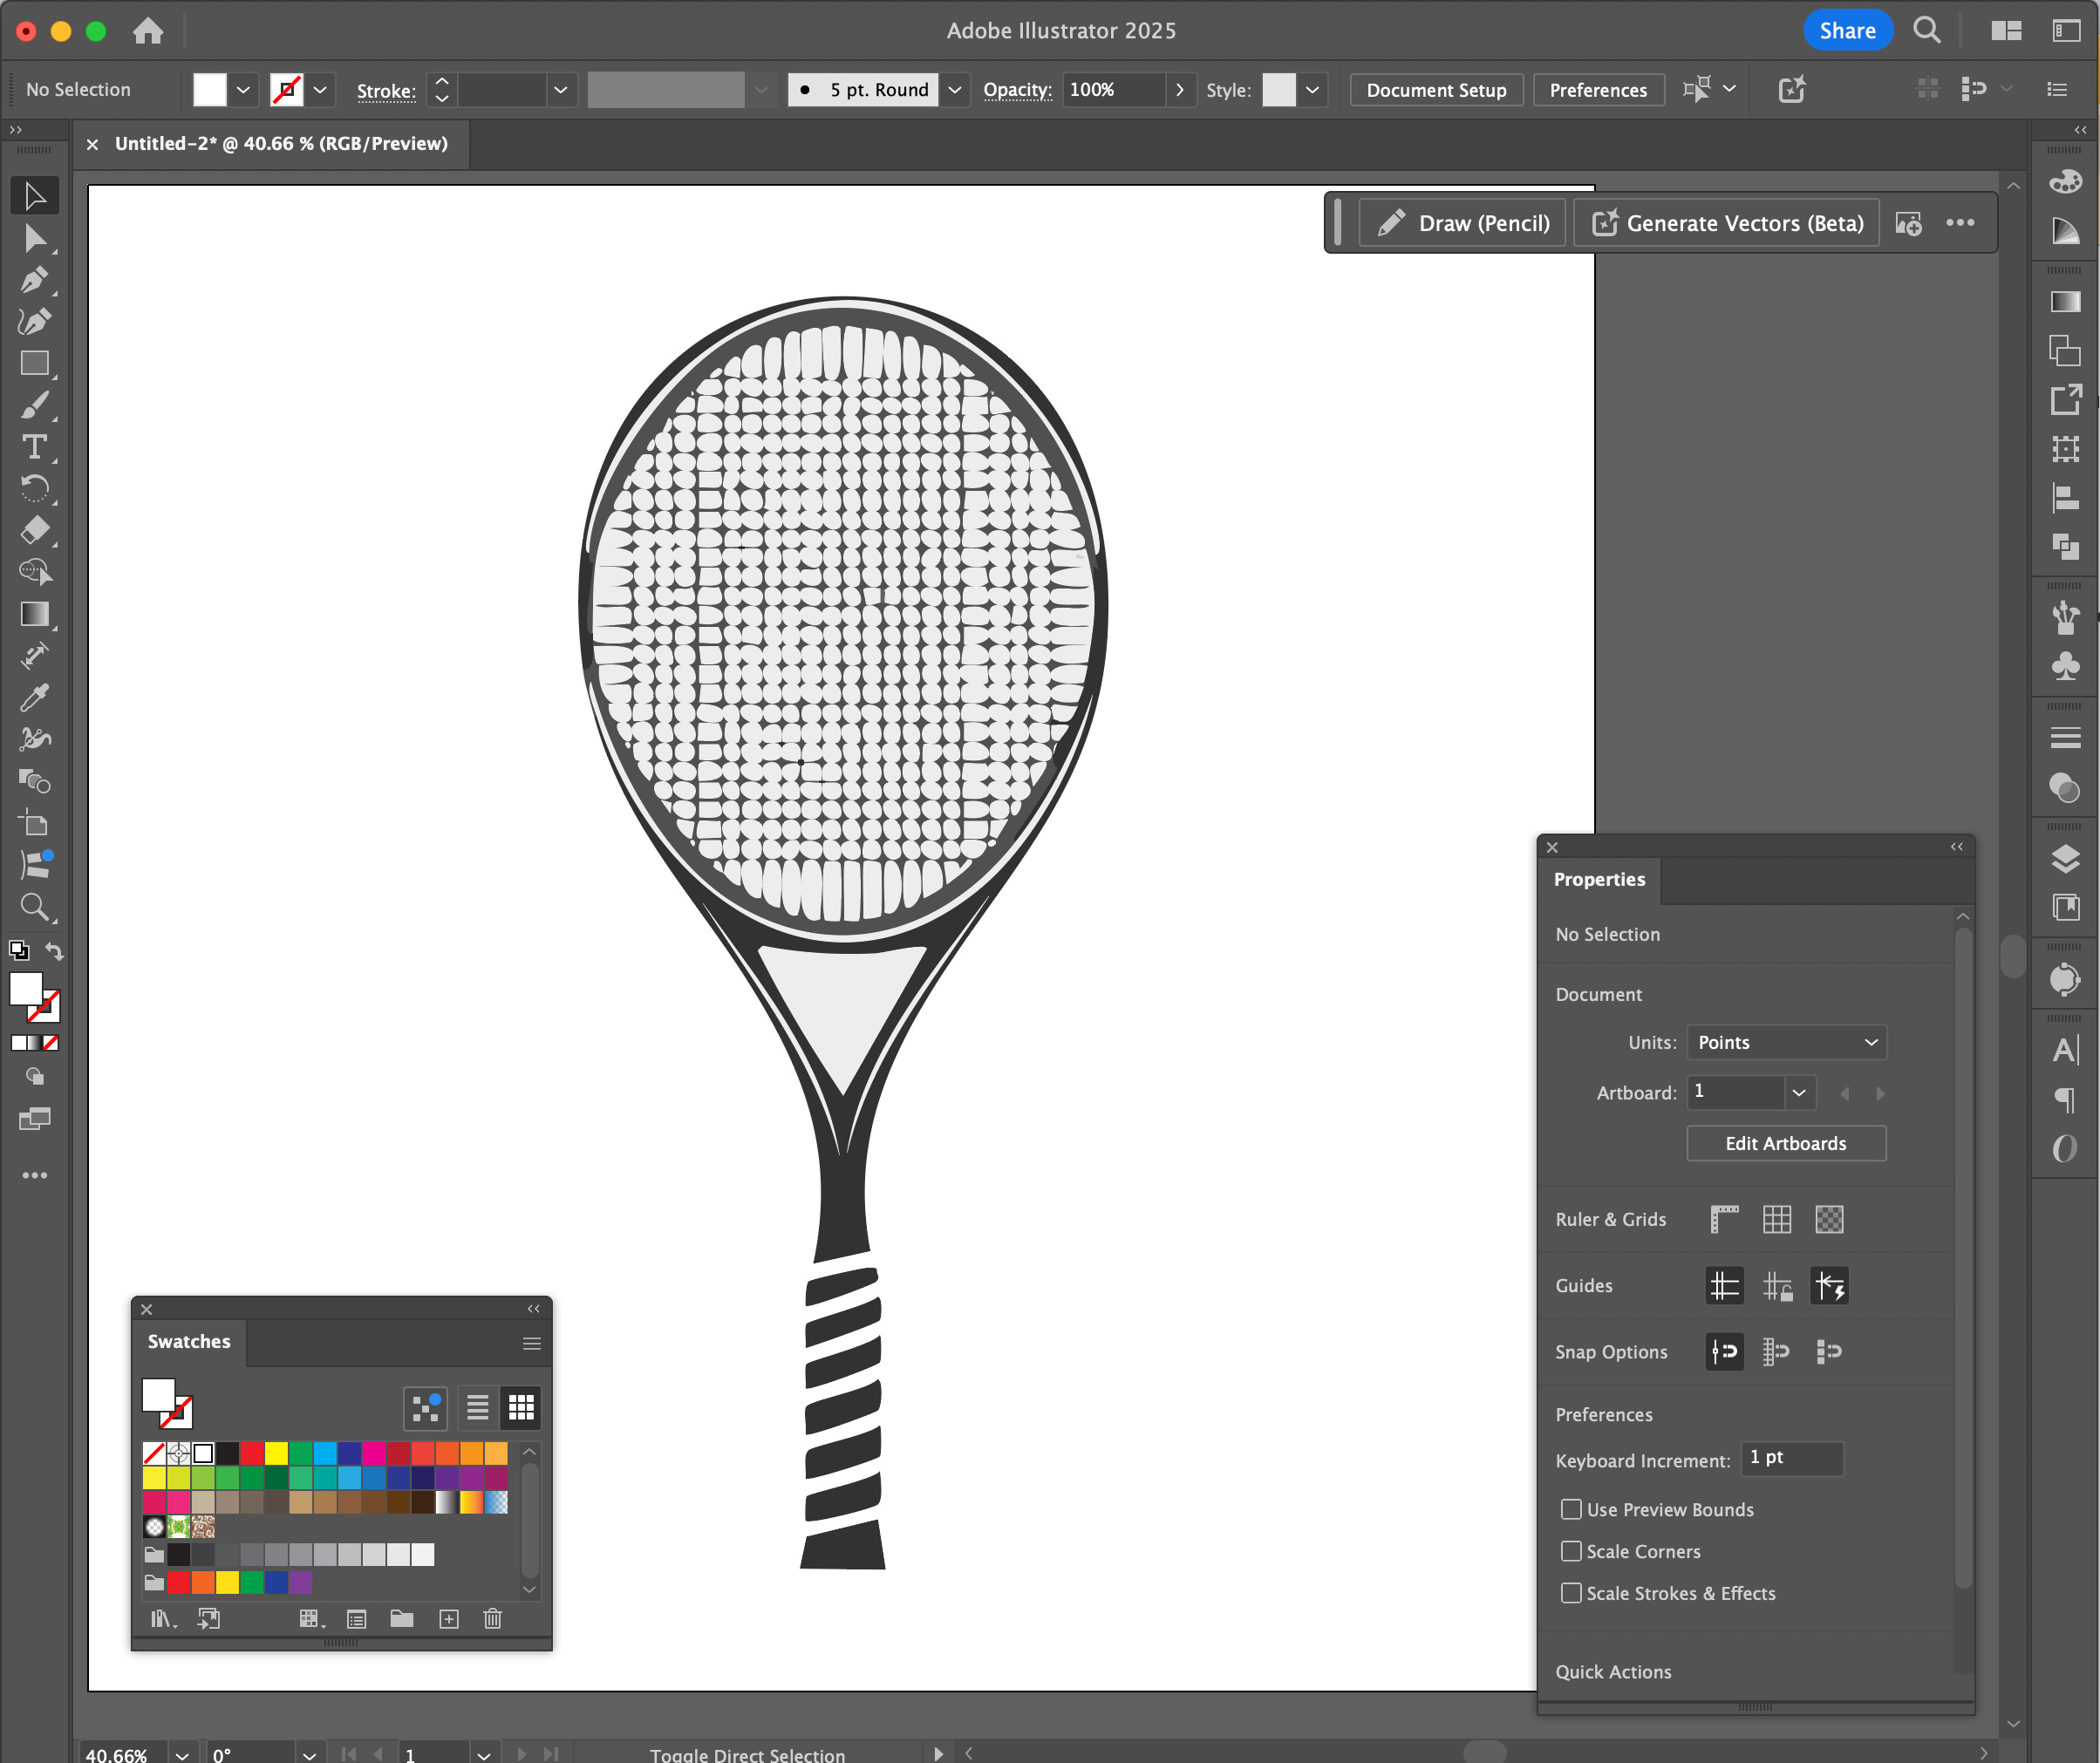Select the Rectangle tool
Screen dimensions: 2100x1763
point(34,363)
